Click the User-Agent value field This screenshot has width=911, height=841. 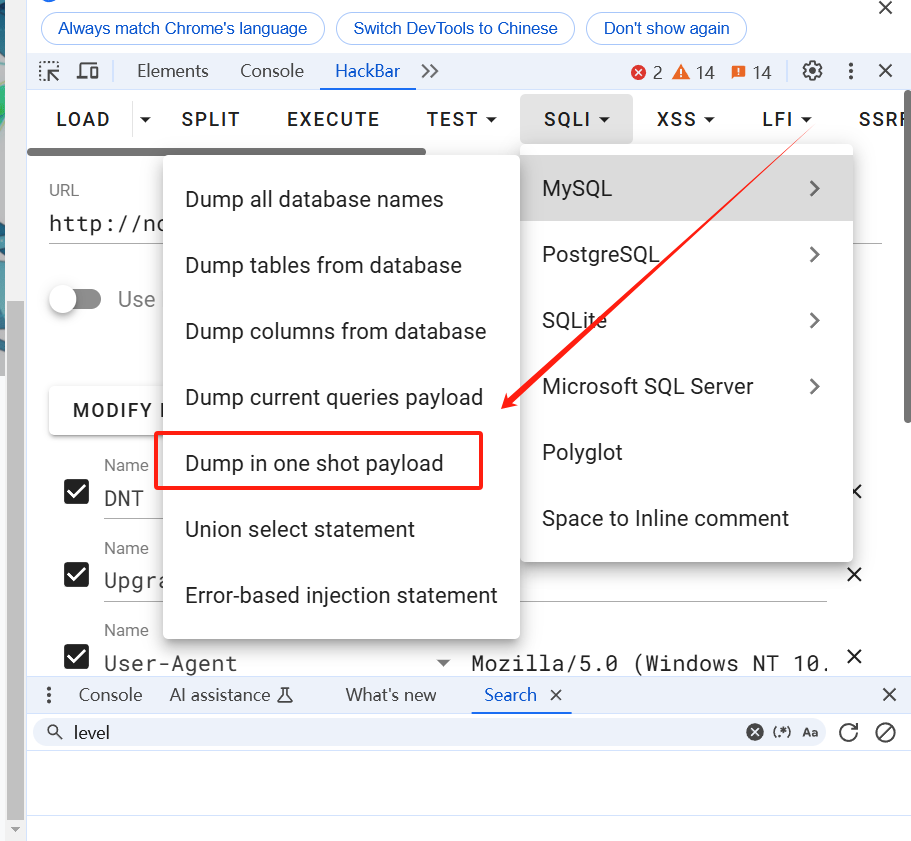(649, 663)
